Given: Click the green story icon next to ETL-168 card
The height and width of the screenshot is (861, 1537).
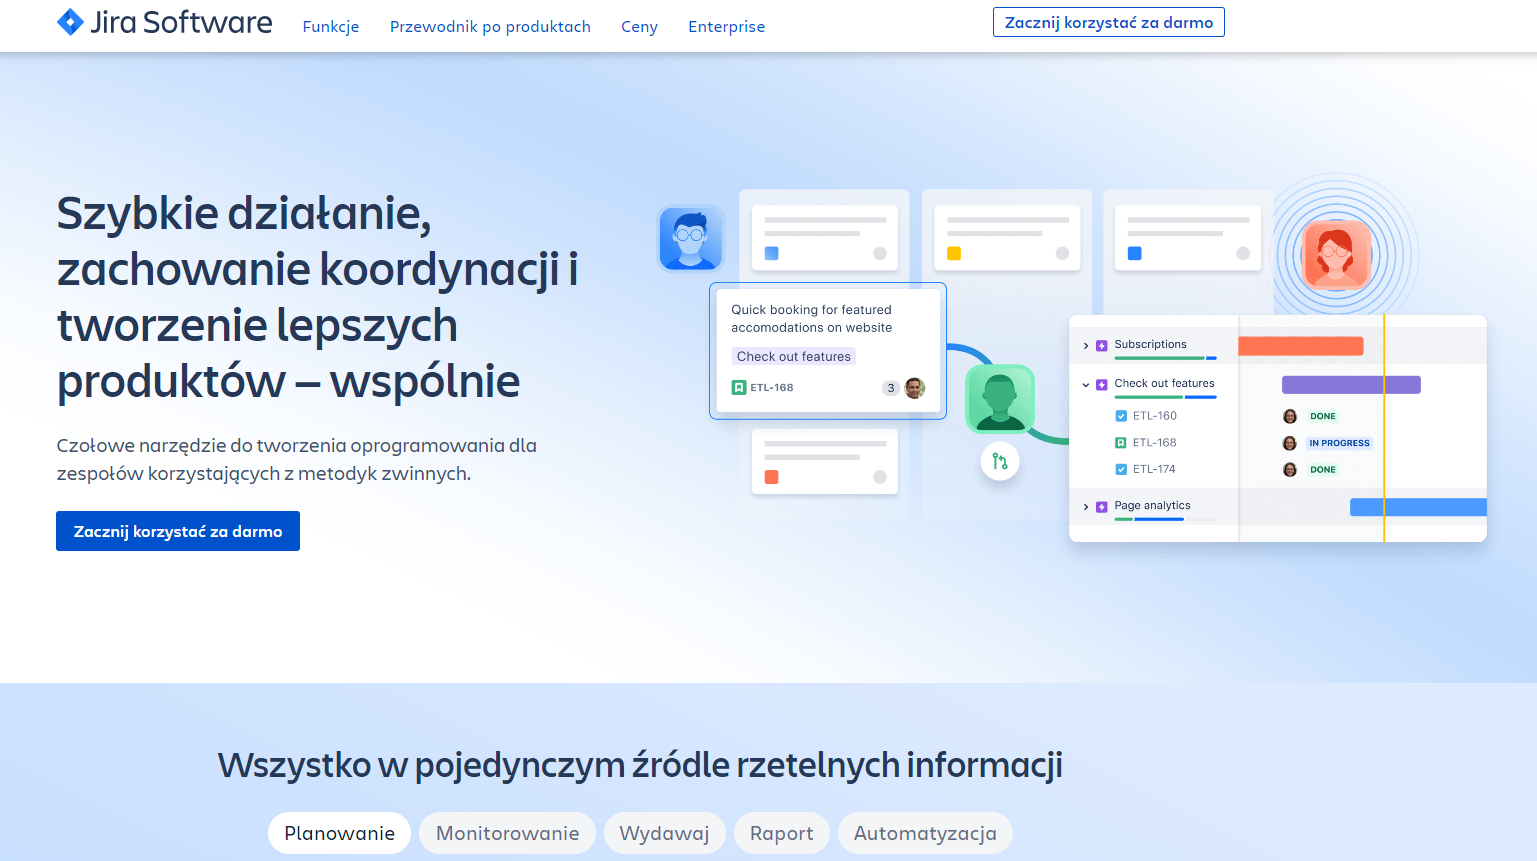Looking at the screenshot, I should click(x=739, y=387).
